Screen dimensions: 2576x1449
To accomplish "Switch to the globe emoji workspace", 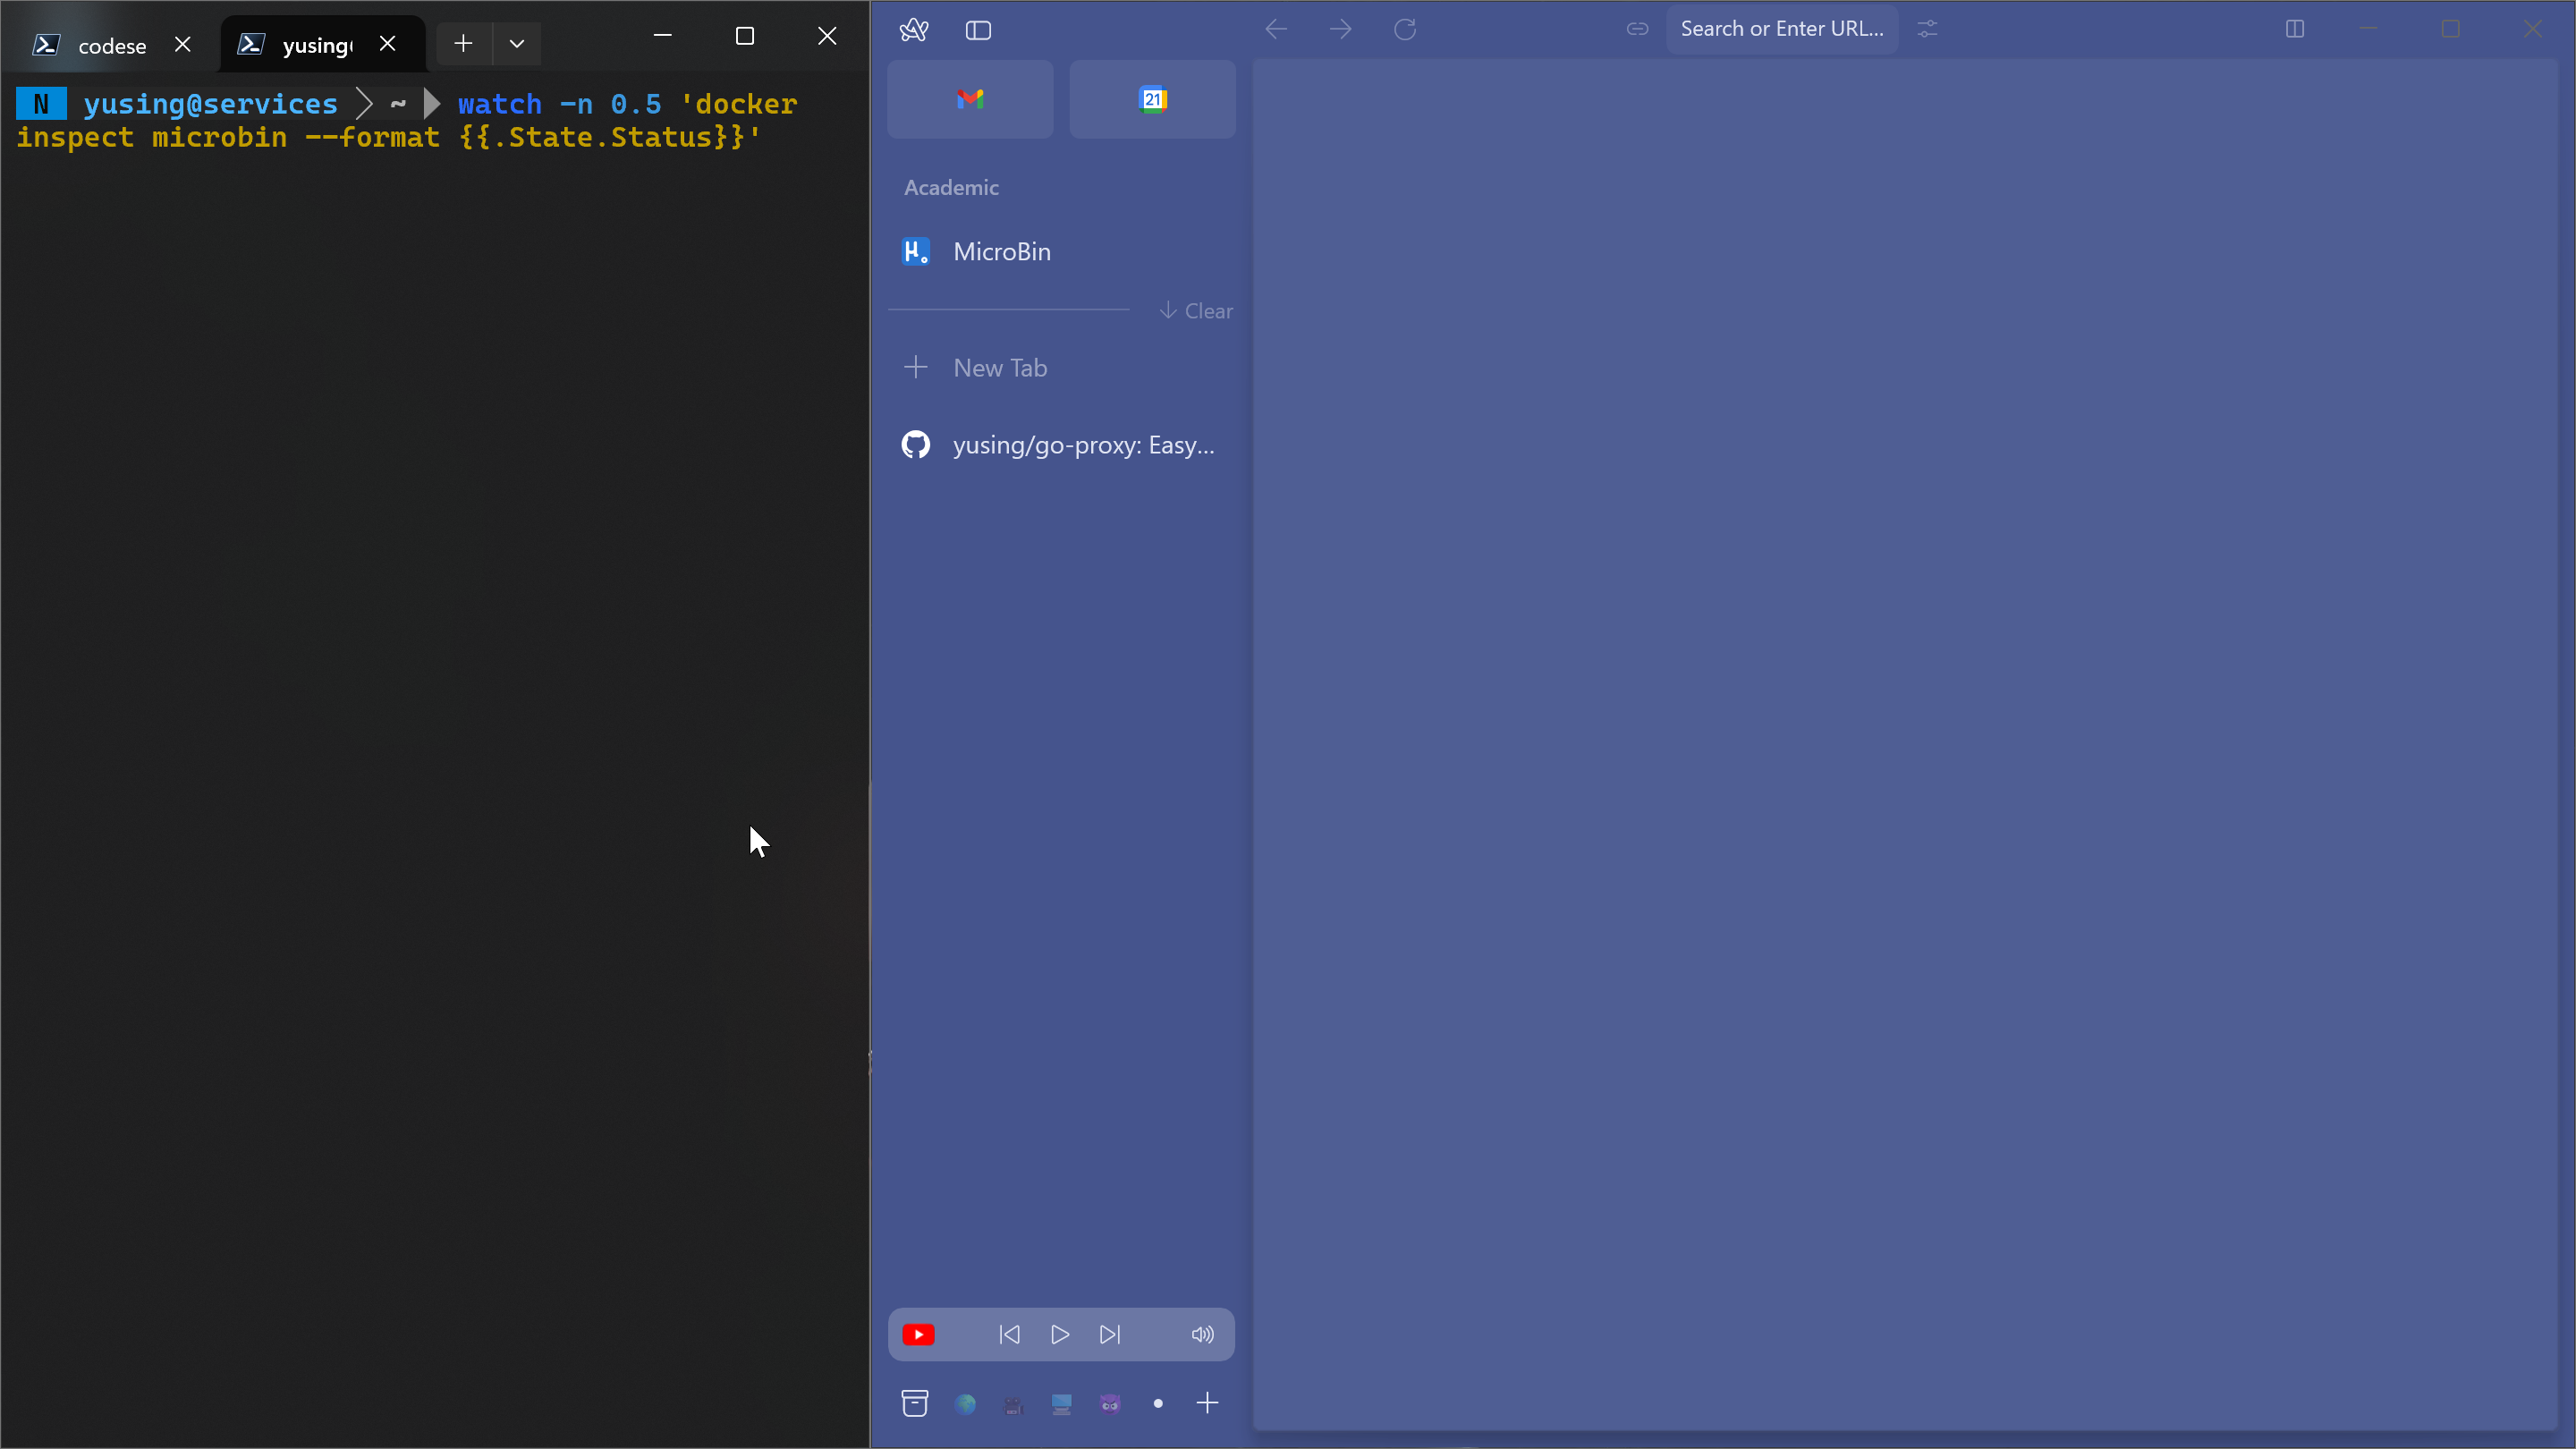I will coord(964,1403).
